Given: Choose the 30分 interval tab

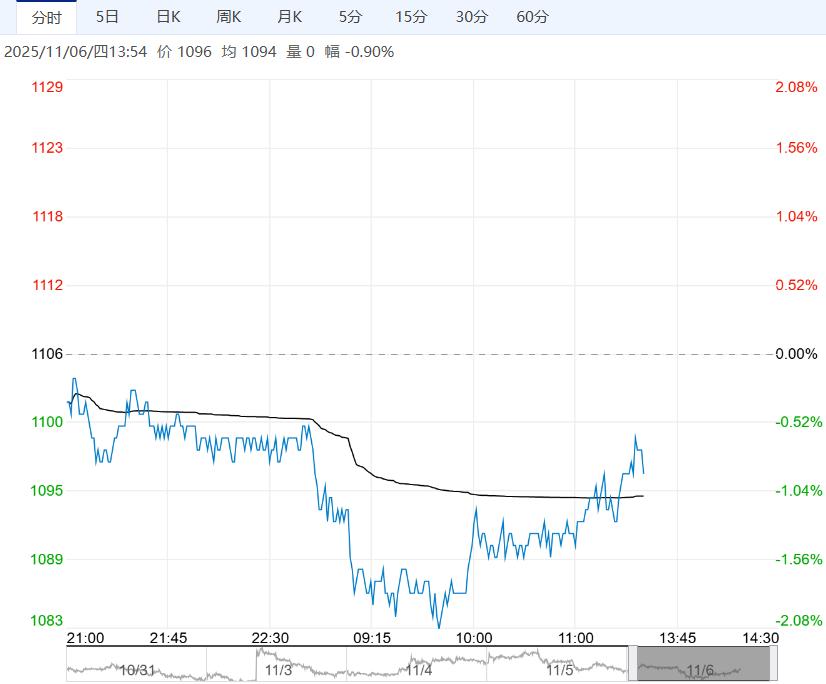Looking at the screenshot, I should coord(471,17).
